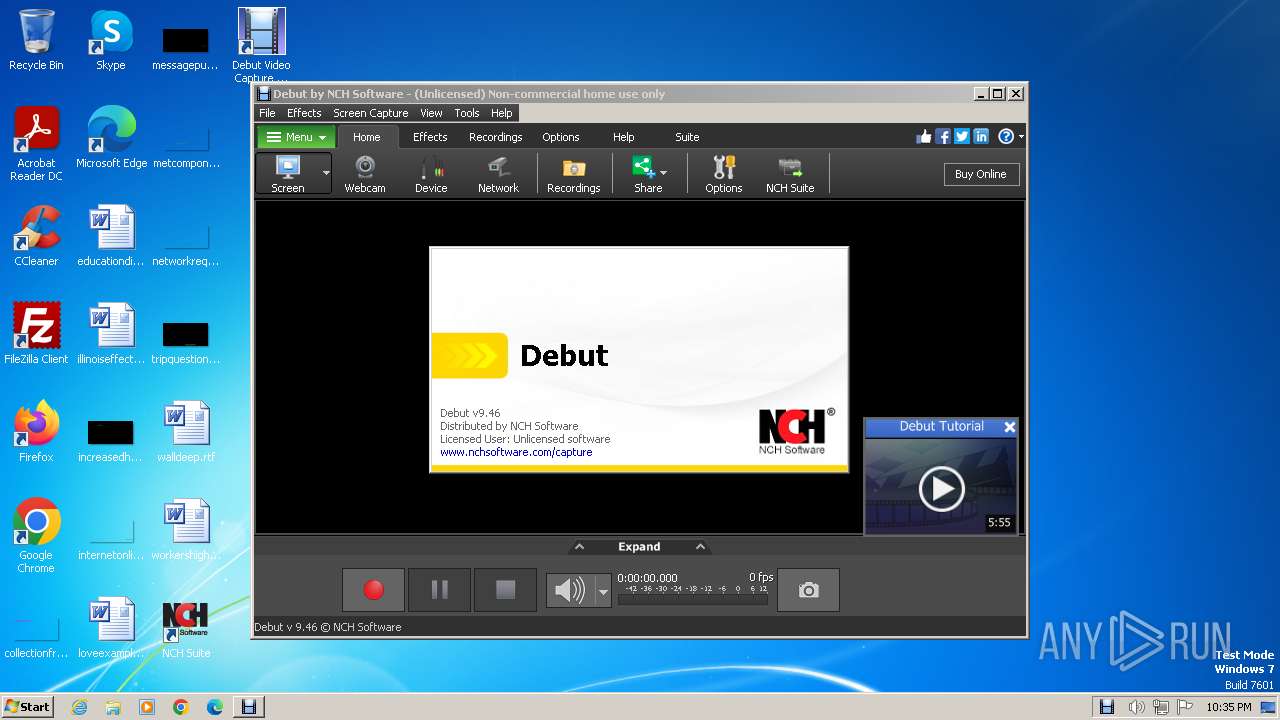Image resolution: width=1280 pixels, height=720 pixels.
Task: Open Recordings folder toolbar icon
Action: [x=574, y=174]
